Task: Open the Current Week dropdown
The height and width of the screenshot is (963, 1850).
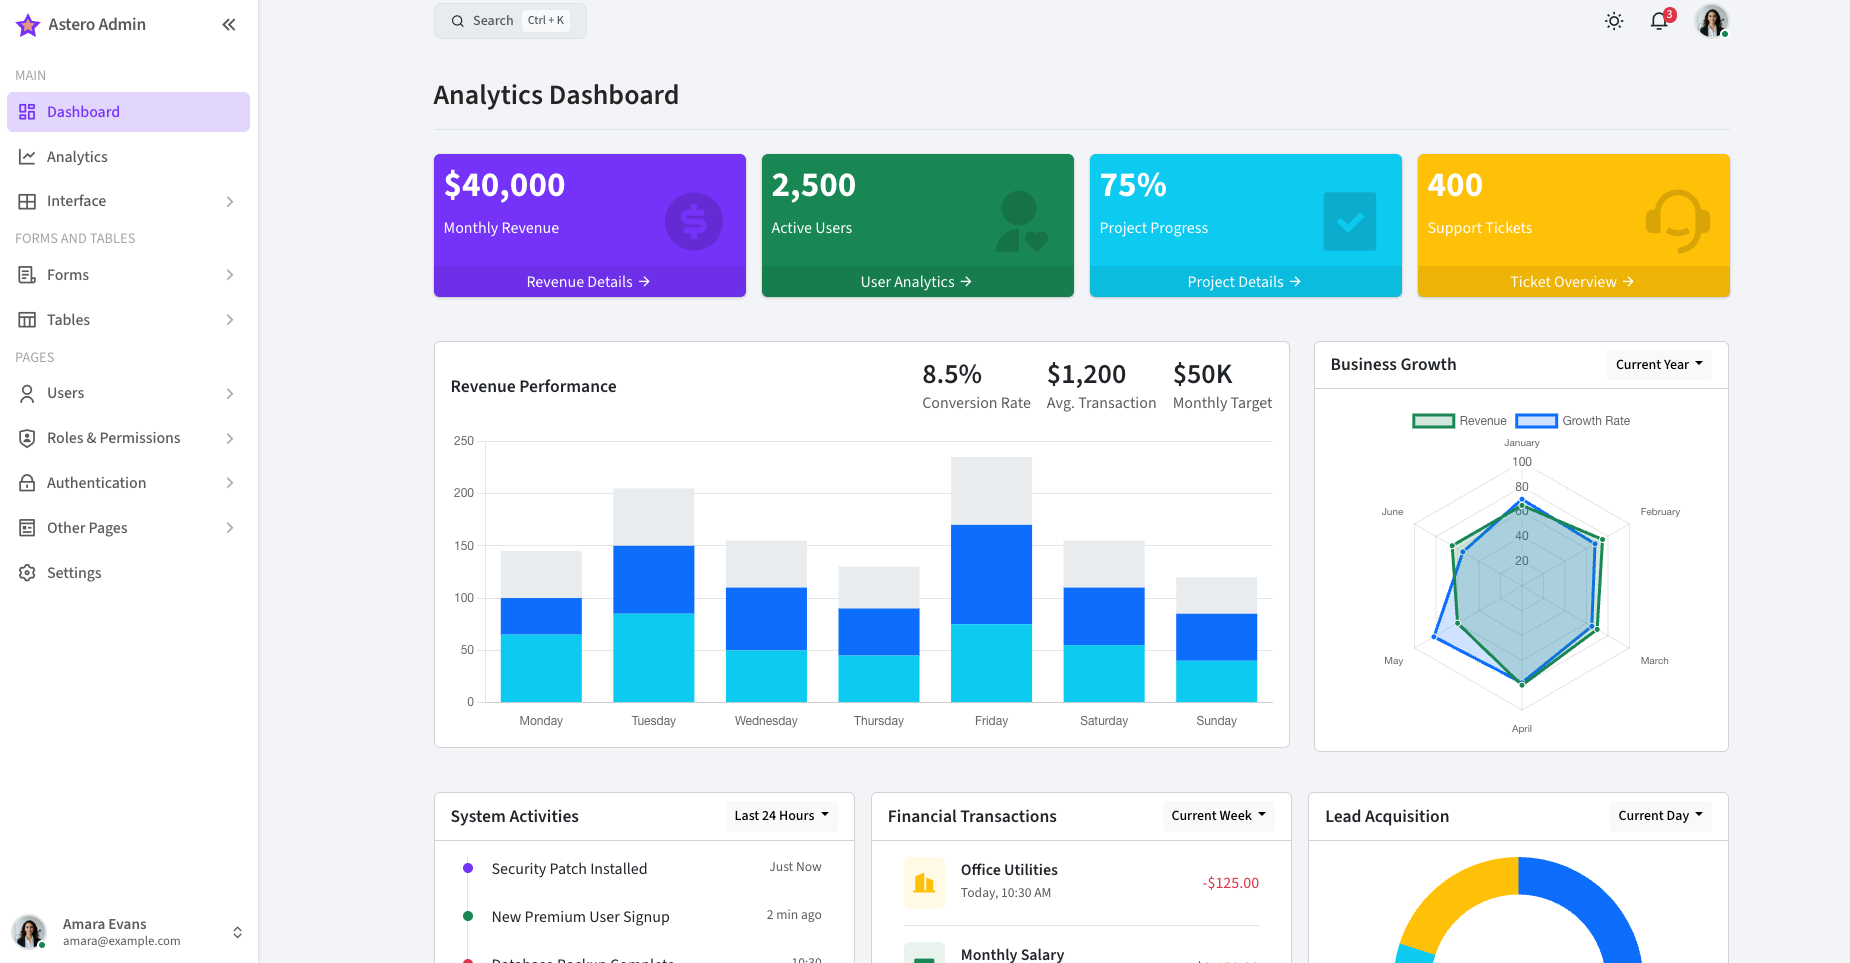Action: coord(1218,816)
